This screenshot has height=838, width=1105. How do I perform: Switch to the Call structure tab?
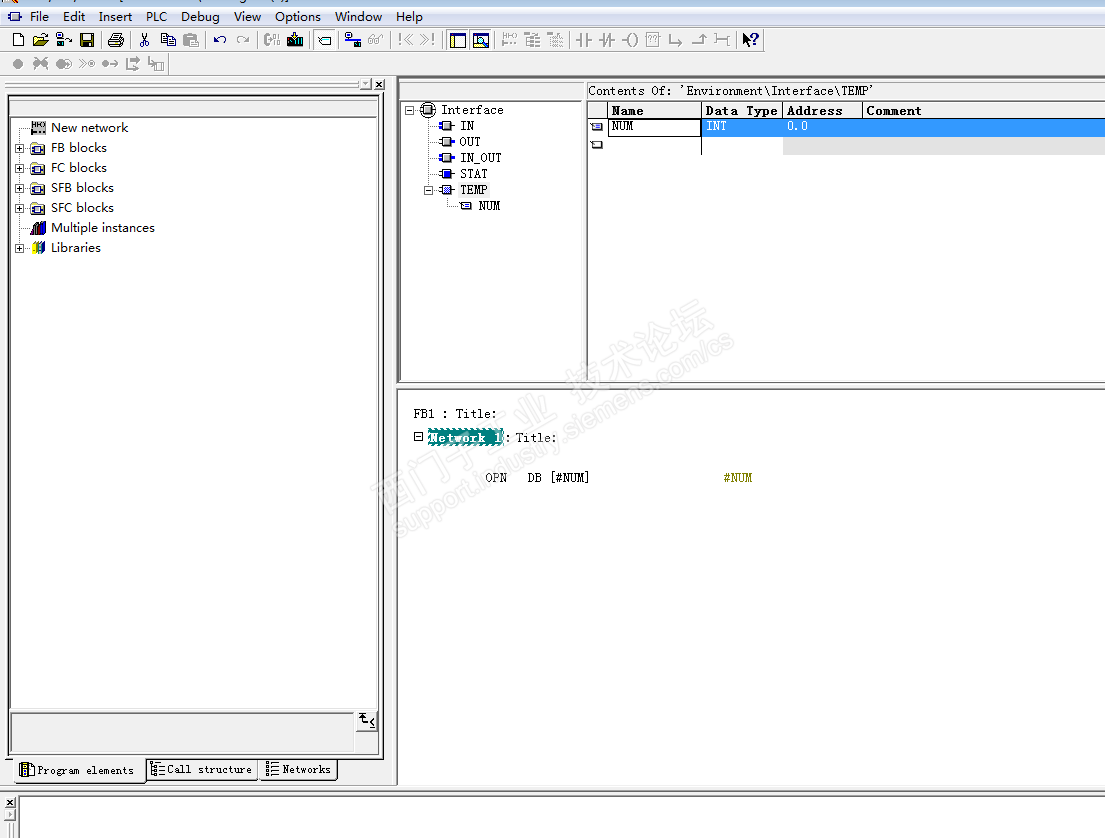tap(203, 769)
